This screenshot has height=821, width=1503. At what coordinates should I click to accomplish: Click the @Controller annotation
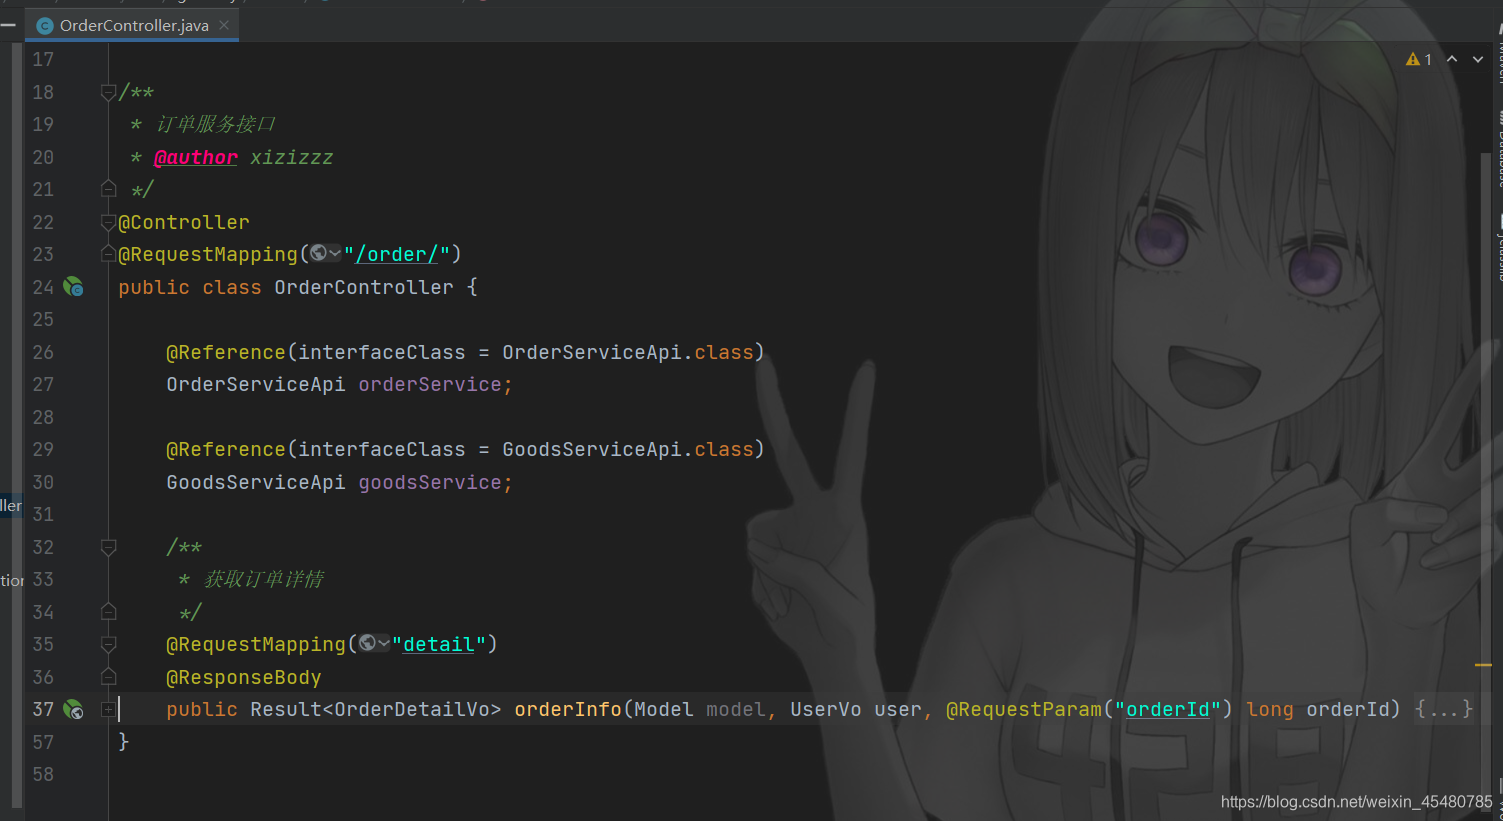[x=184, y=222]
